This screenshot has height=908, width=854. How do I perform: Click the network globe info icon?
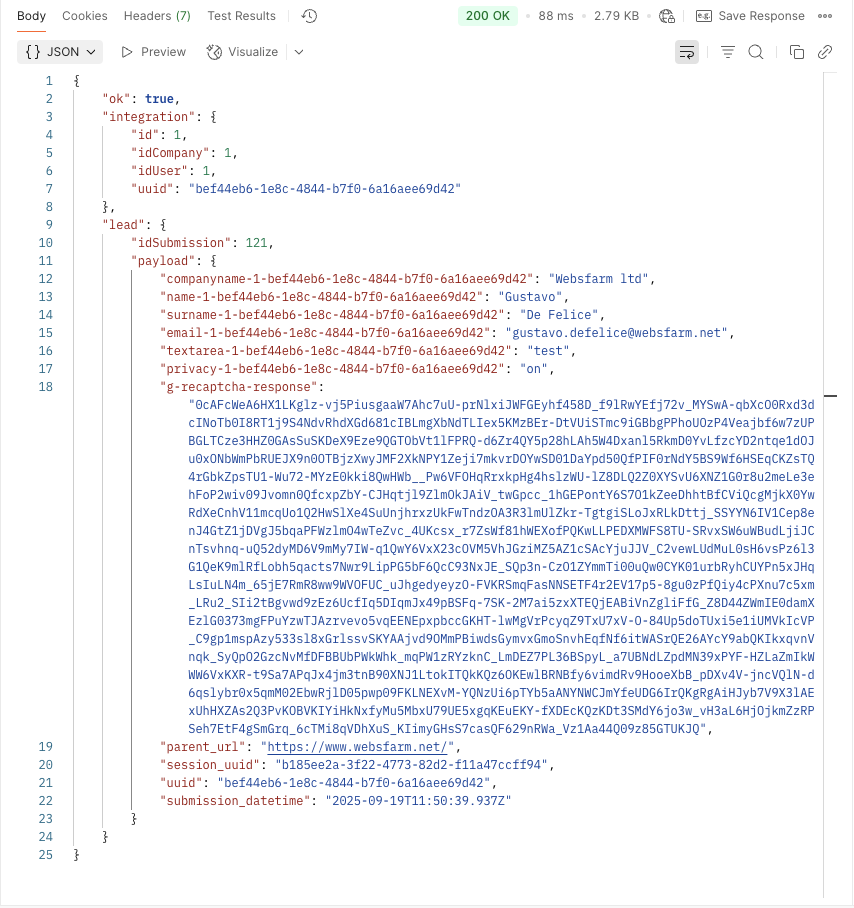(x=668, y=16)
